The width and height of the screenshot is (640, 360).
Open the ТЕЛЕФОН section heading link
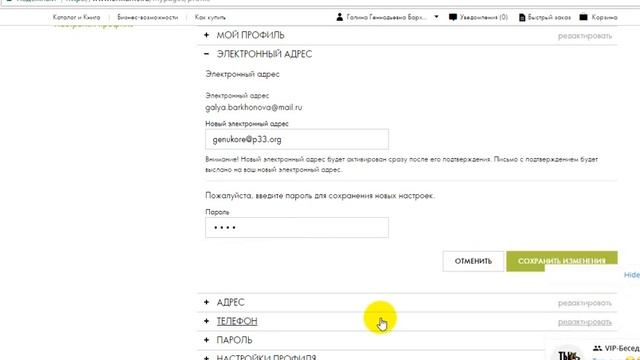pos(237,321)
